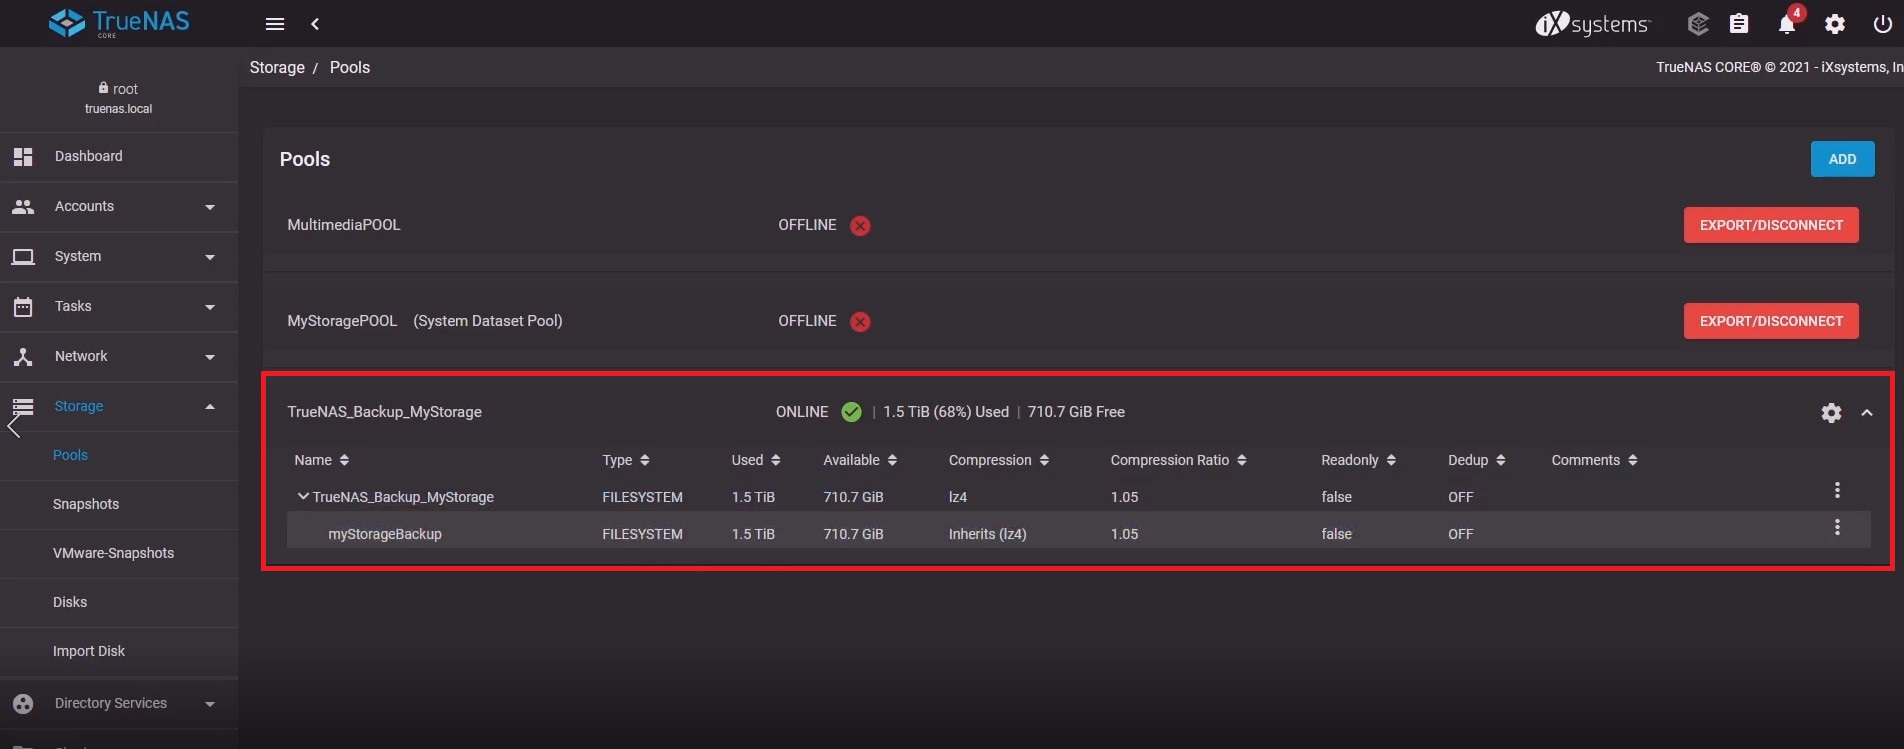Click the Storage breadcrumb link
Image resolution: width=1904 pixels, height=749 pixels.
[x=277, y=67]
